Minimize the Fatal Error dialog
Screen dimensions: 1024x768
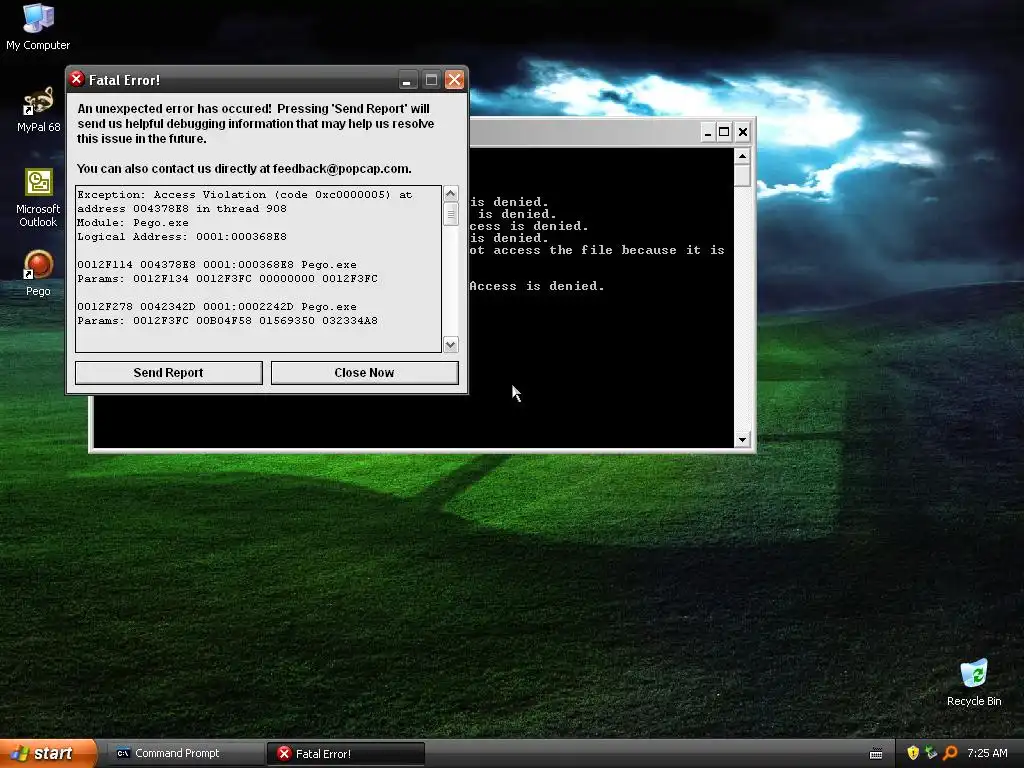coord(407,80)
